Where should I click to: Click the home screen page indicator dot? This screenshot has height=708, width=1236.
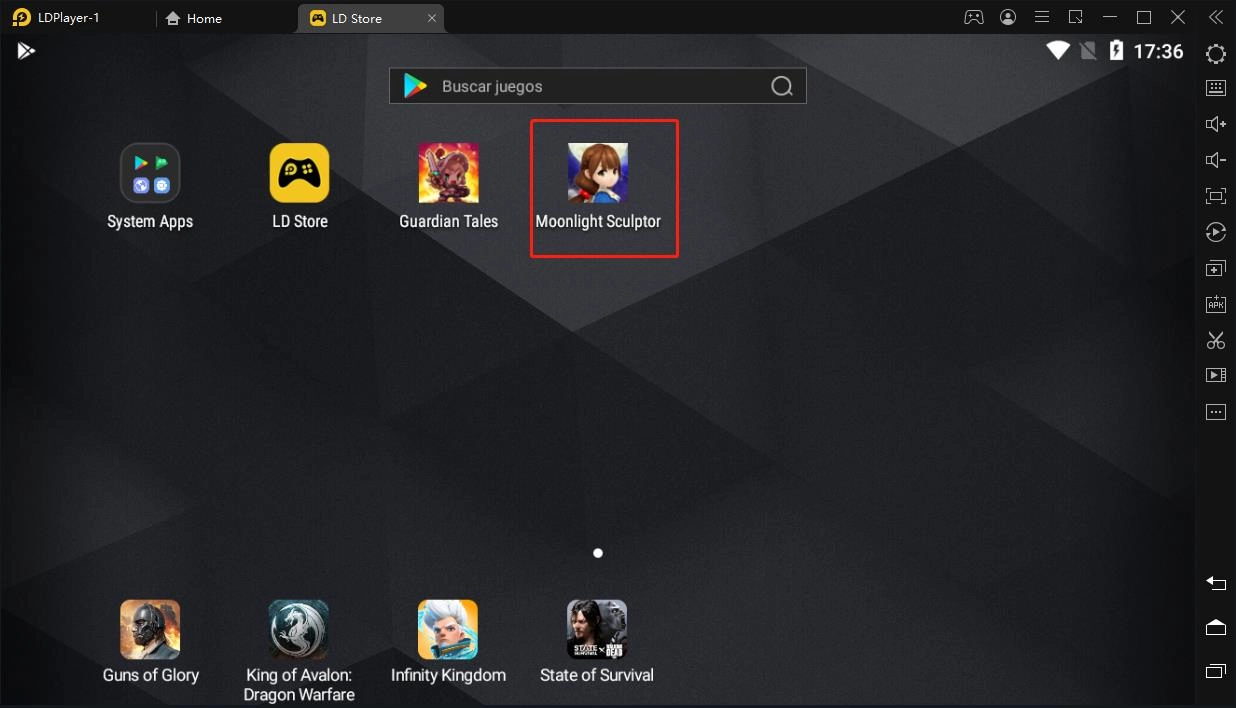pos(598,553)
